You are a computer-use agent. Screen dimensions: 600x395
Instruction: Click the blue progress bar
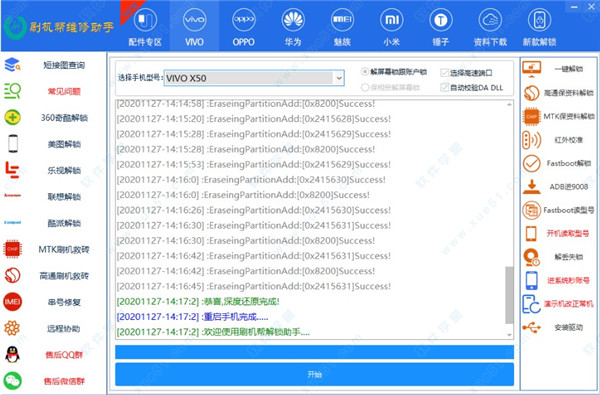315,352
